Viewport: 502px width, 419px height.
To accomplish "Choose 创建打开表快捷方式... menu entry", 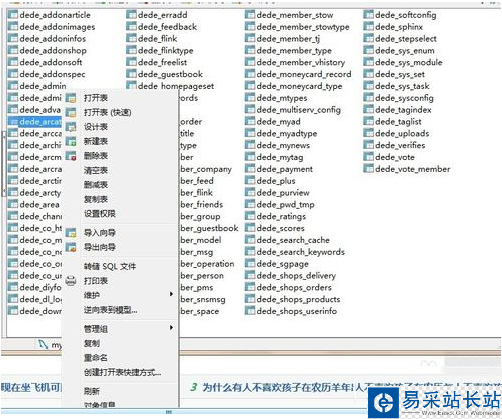I will pos(123,372).
